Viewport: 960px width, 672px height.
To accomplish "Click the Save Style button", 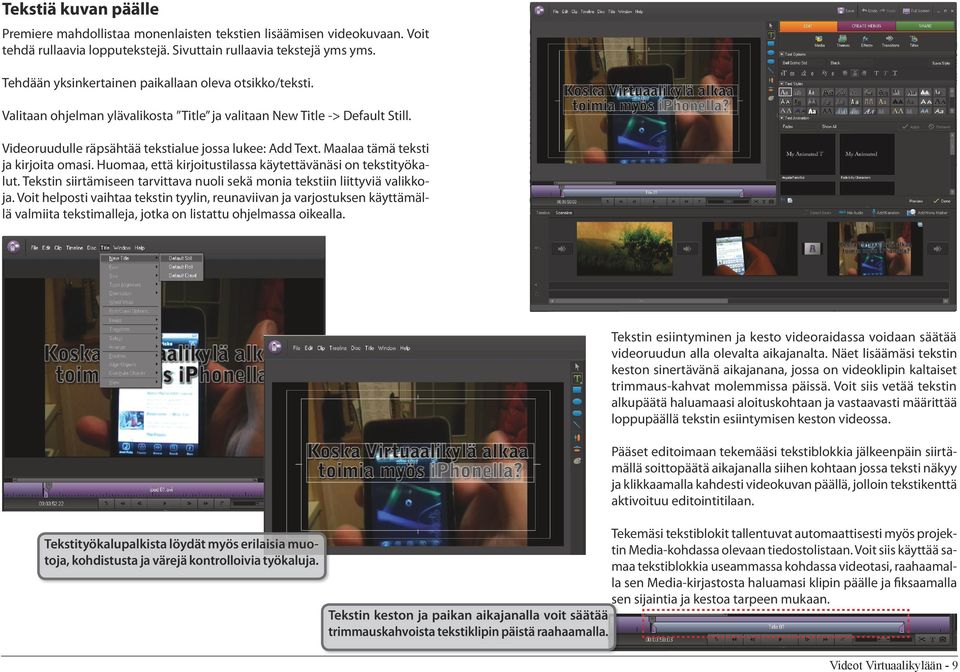I will tap(940, 63).
